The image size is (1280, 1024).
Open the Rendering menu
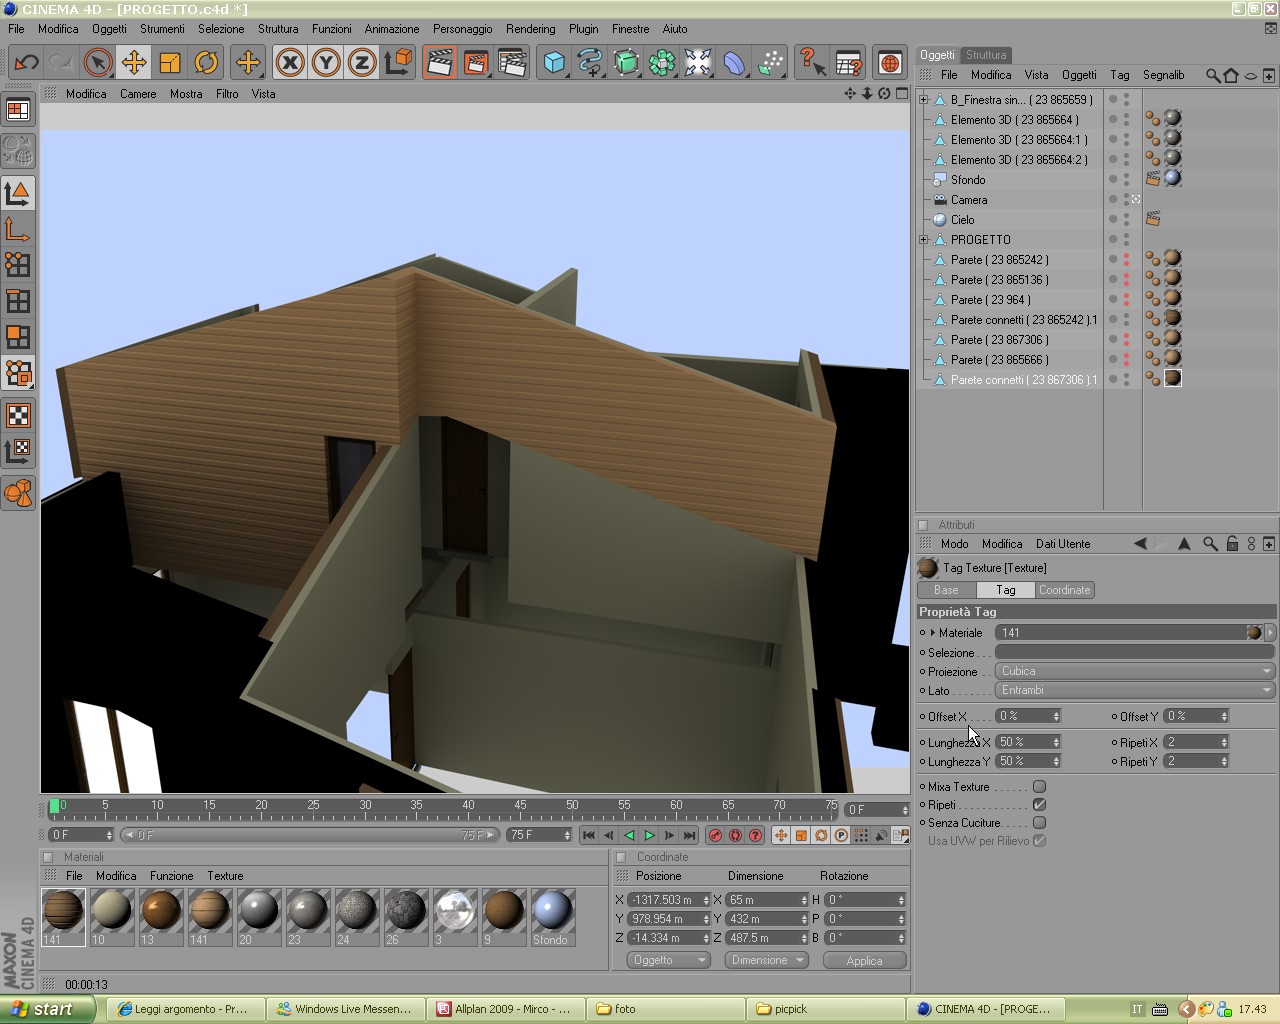[530, 29]
